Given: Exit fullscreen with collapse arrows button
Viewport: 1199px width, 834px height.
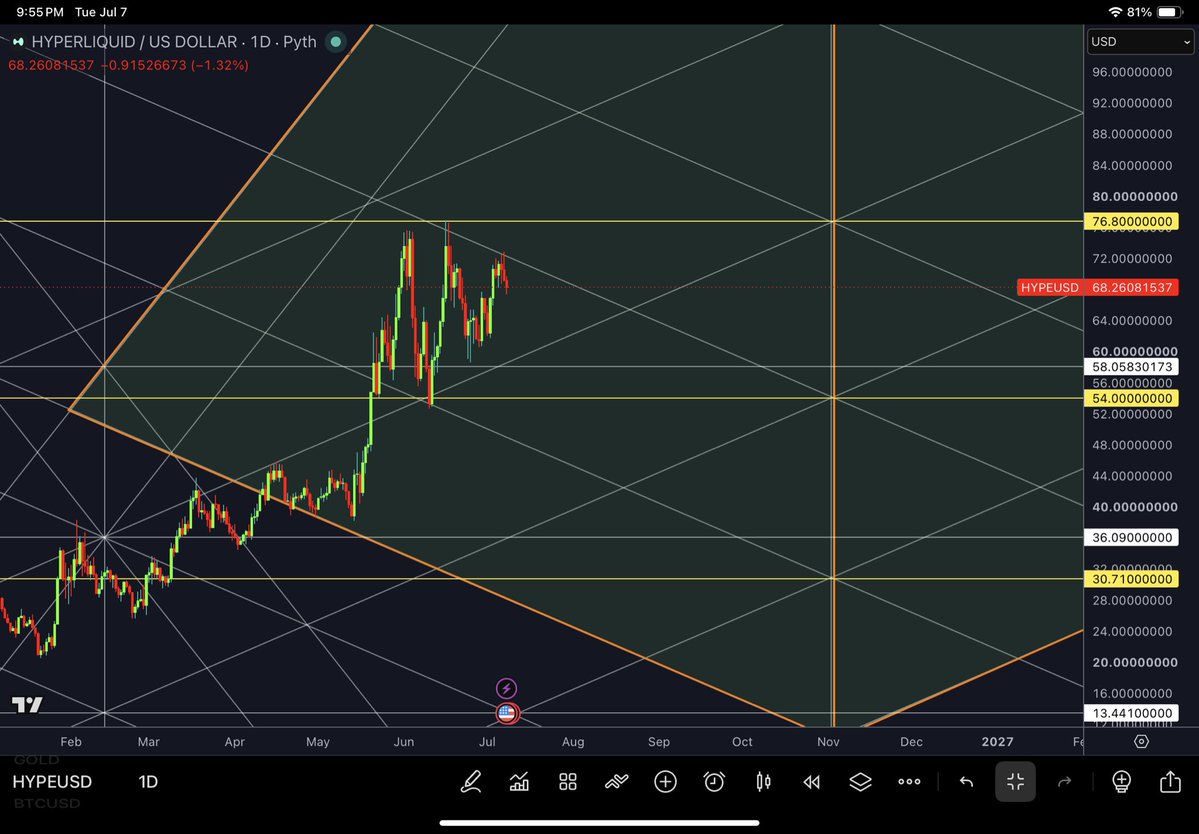Looking at the screenshot, I should (x=1015, y=781).
